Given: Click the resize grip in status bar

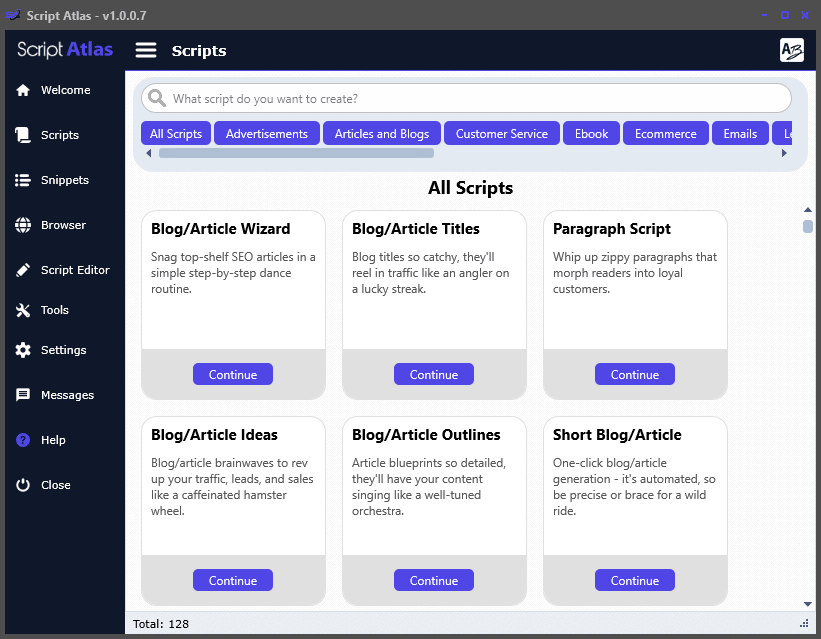Looking at the screenshot, I should (804, 623).
